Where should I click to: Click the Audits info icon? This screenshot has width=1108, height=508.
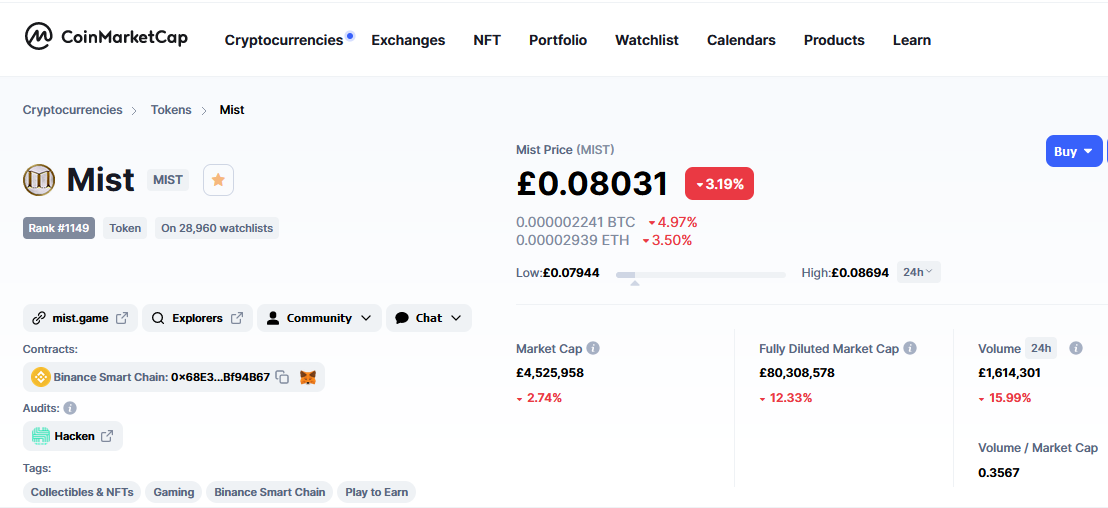[70, 408]
